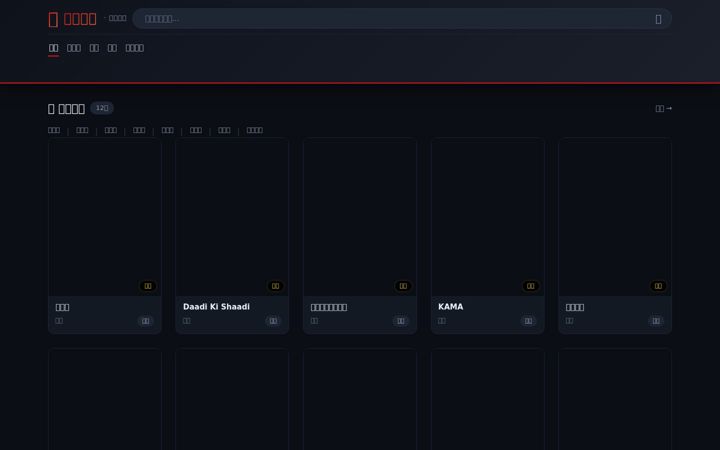The height and width of the screenshot is (450, 720).
Task: Click the yellow badge on KAMA poster
Action: click(x=530, y=286)
